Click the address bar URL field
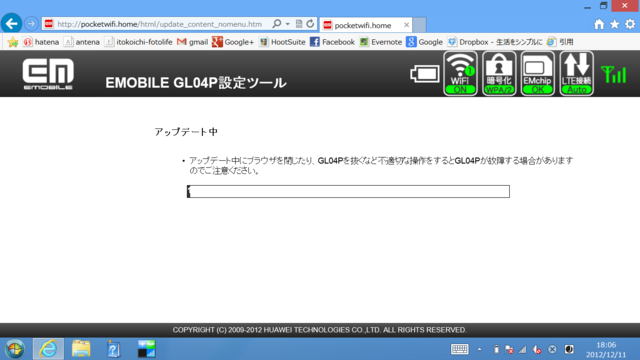The width and height of the screenshot is (640, 360). click(x=159, y=24)
